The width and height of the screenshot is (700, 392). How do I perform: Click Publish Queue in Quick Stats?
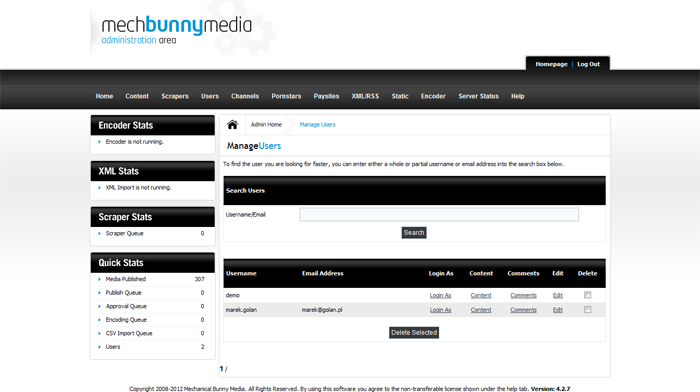point(123,293)
